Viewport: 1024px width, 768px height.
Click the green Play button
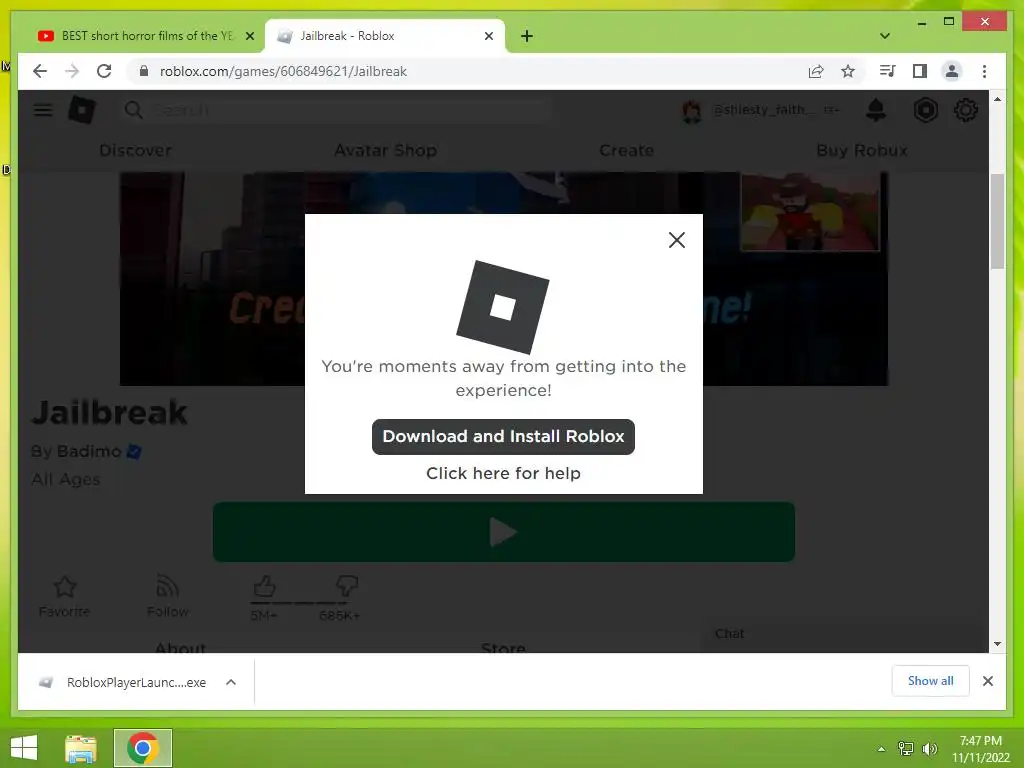click(x=504, y=532)
